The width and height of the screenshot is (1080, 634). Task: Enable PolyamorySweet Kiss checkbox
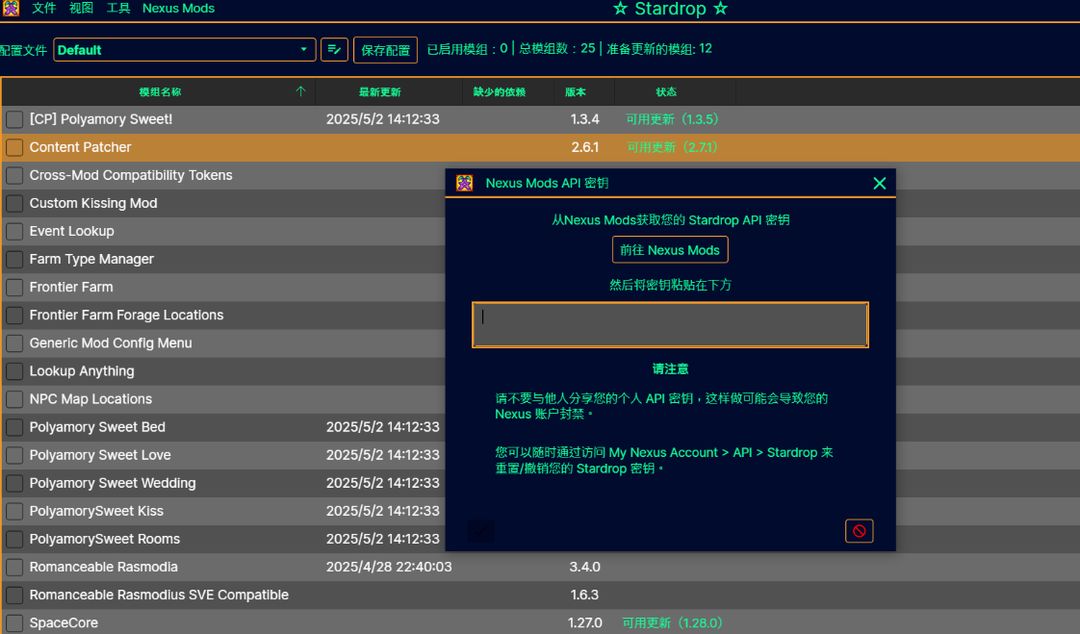pos(14,511)
